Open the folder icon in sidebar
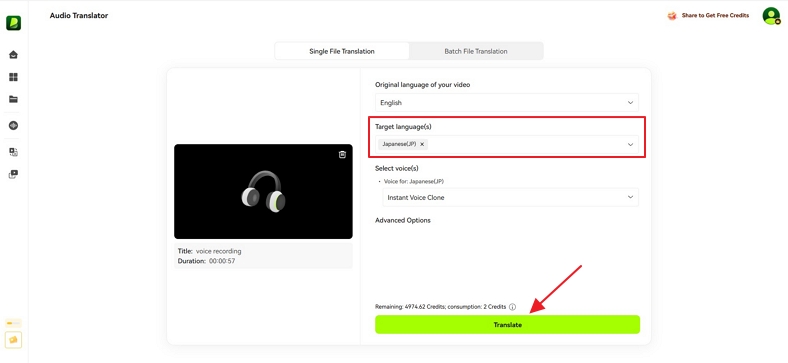788x363 pixels. point(14,99)
